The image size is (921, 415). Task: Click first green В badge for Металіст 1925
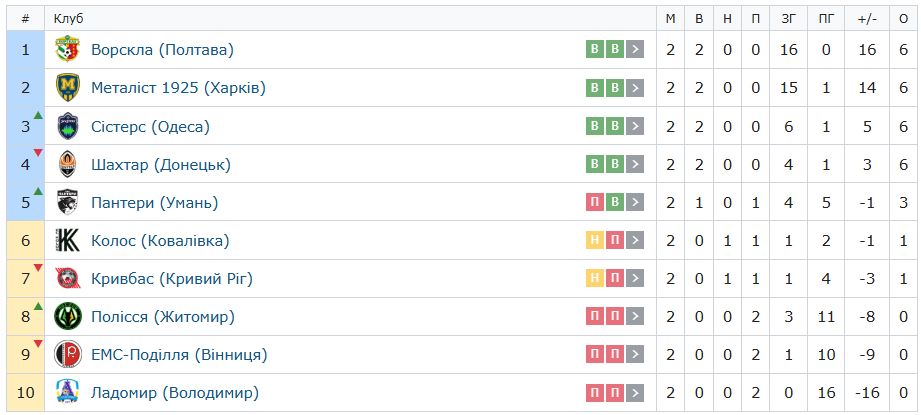tap(594, 87)
